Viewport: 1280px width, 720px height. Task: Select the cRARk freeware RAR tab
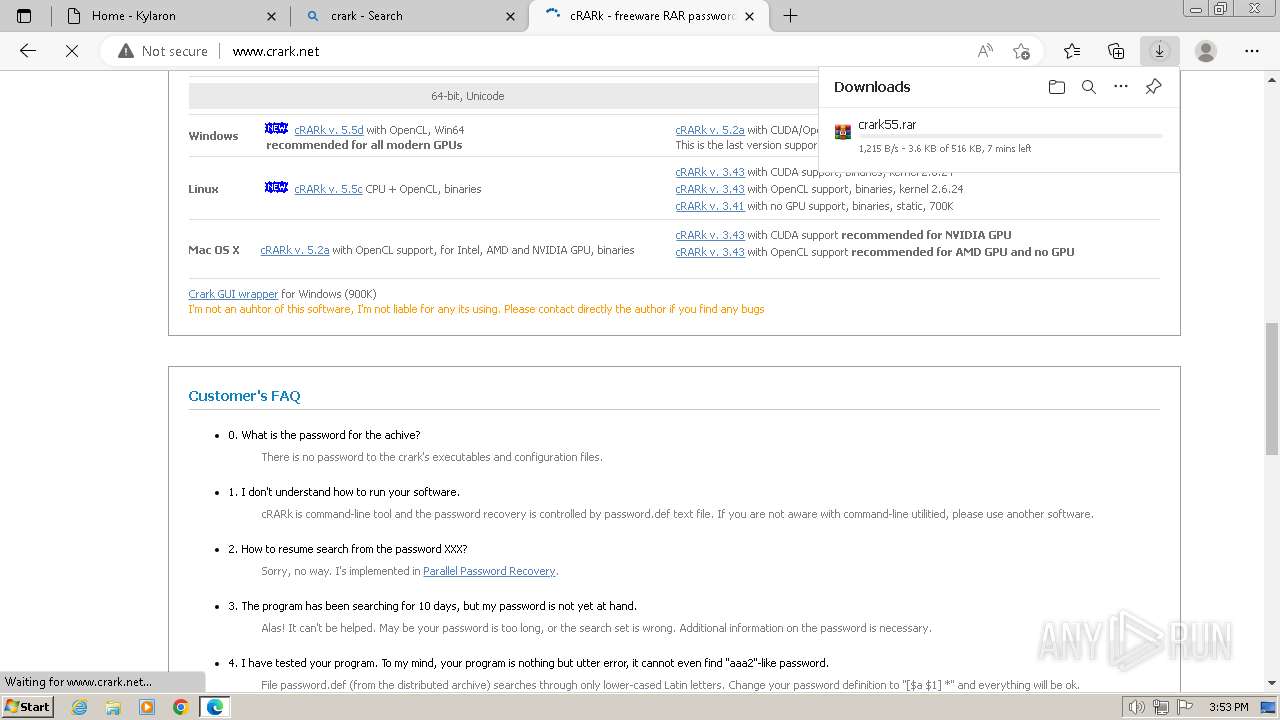[648, 16]
